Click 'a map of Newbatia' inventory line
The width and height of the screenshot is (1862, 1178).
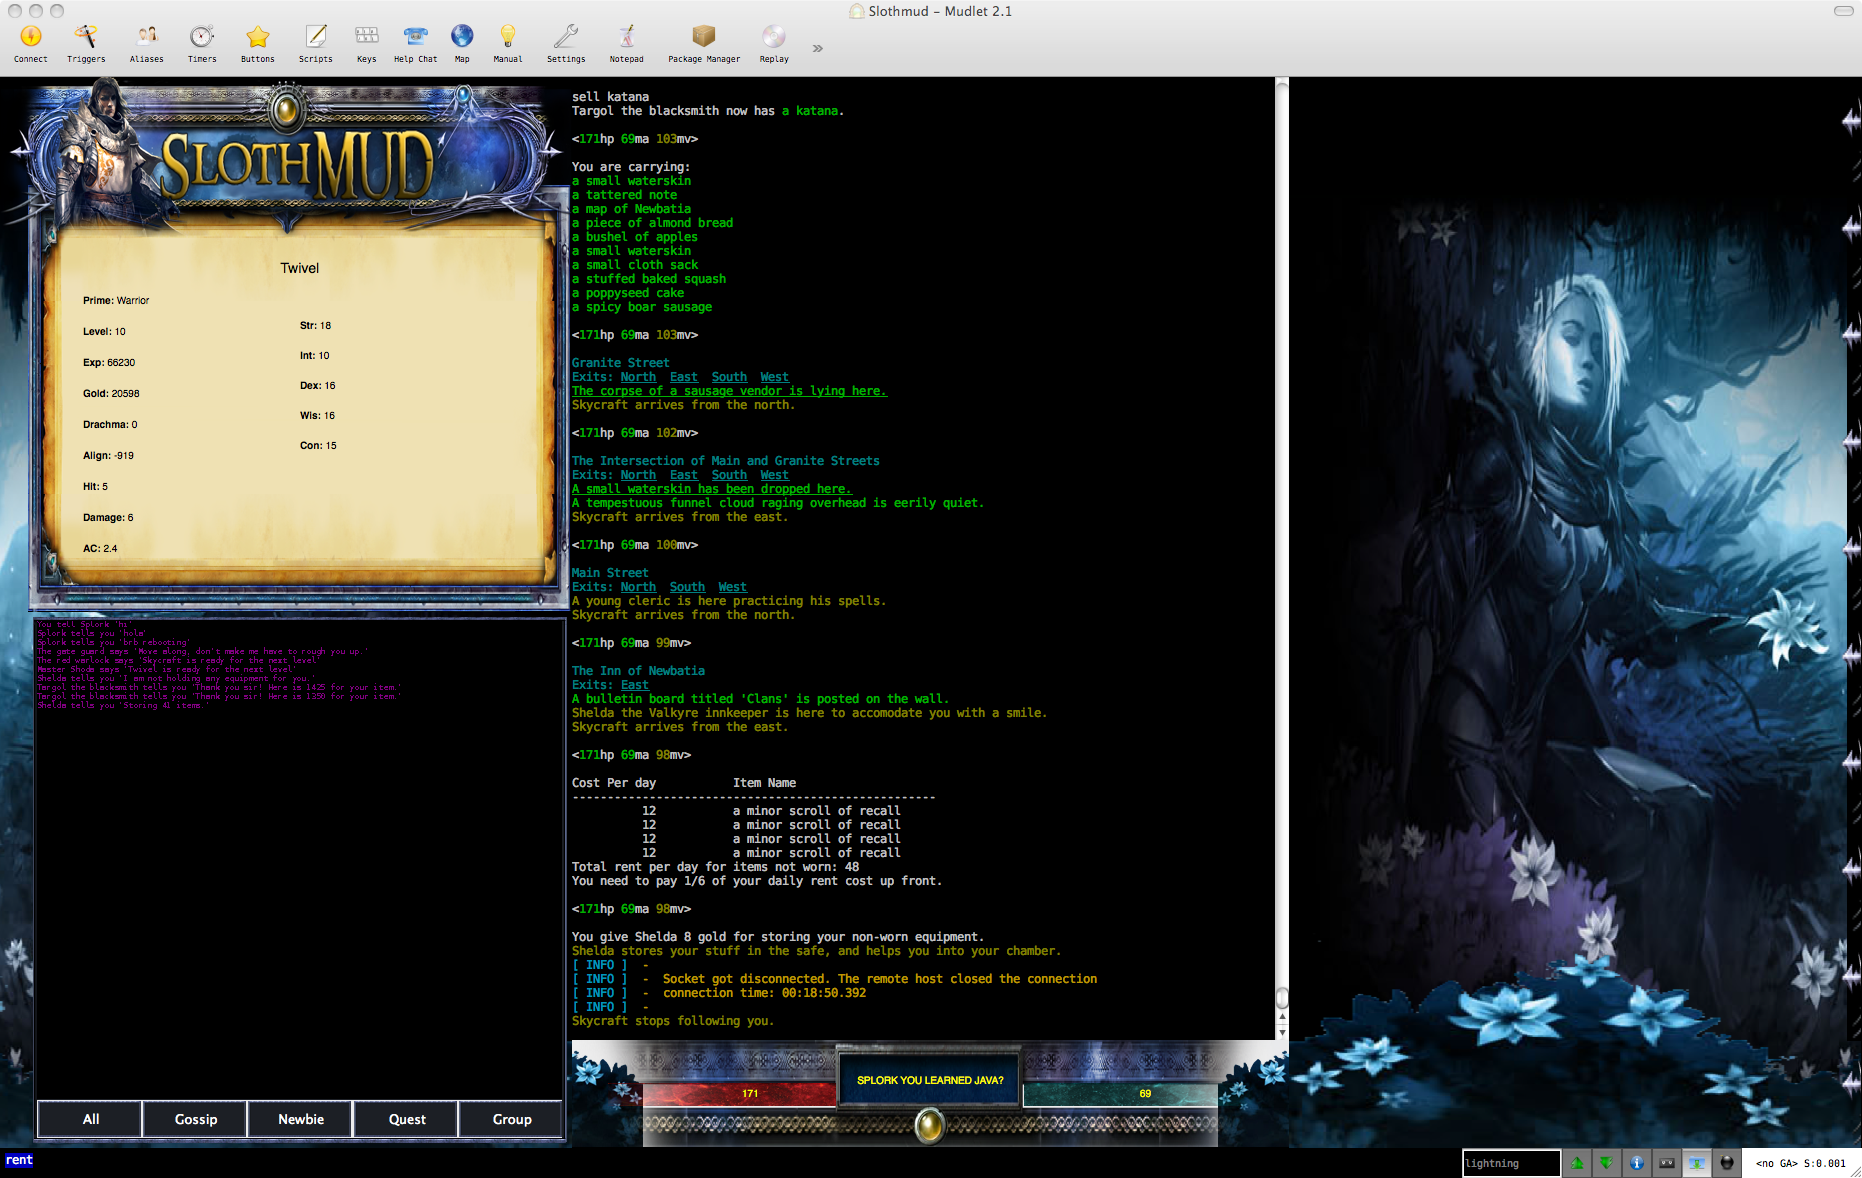[631, 209]
